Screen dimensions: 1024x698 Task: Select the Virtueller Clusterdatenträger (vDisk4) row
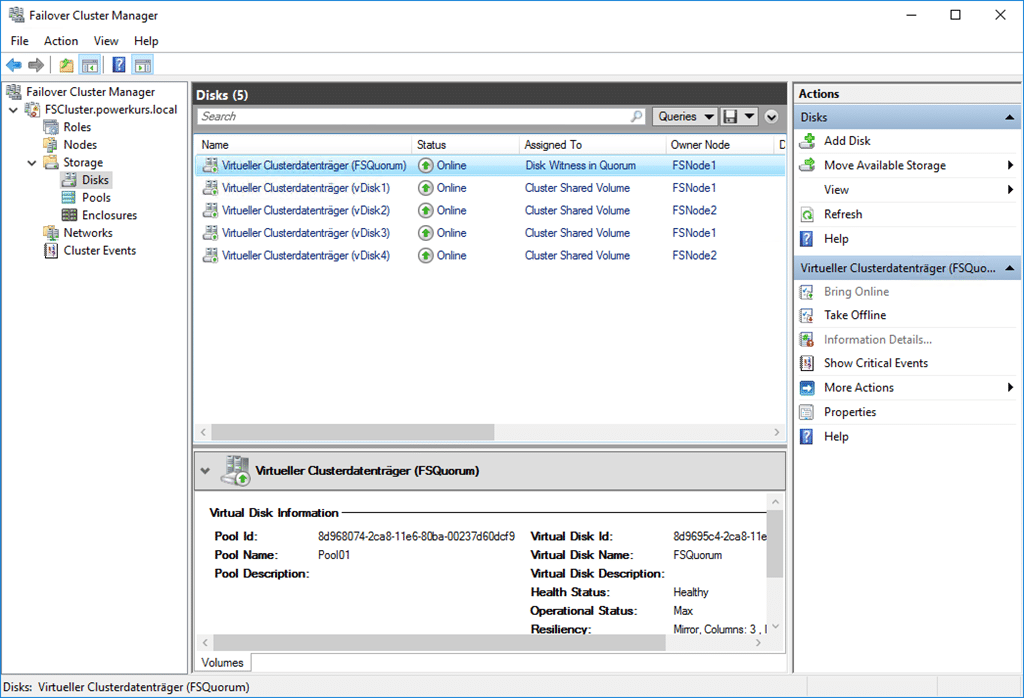490,255
